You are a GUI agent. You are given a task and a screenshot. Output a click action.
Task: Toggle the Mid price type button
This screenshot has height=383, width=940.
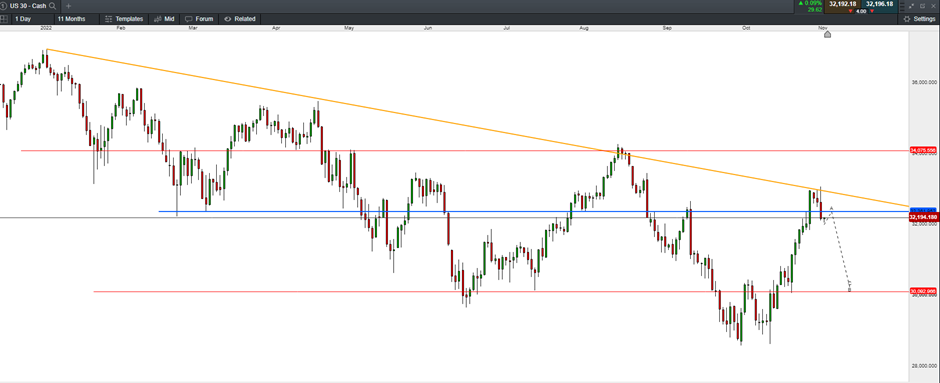(x=164, y=19)
